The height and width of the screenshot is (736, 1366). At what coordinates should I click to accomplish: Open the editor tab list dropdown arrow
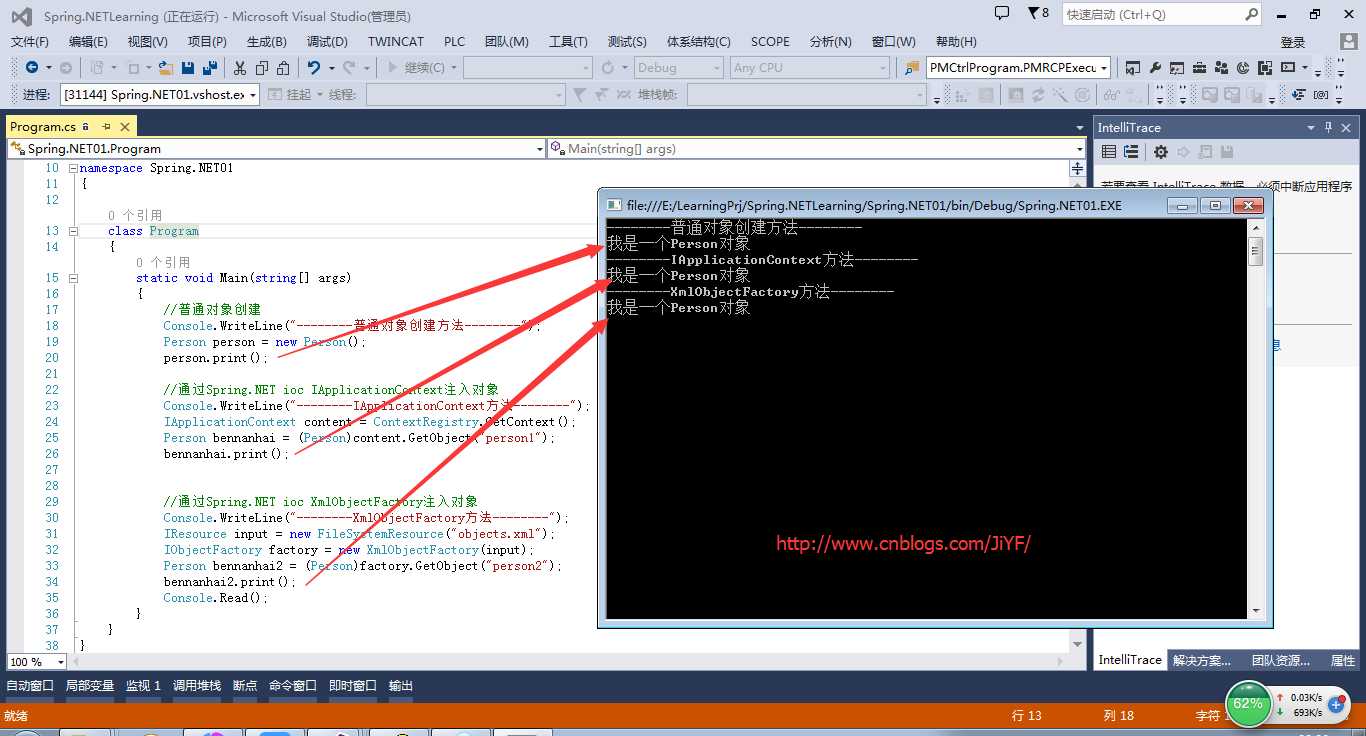(x=1079, y=128)
